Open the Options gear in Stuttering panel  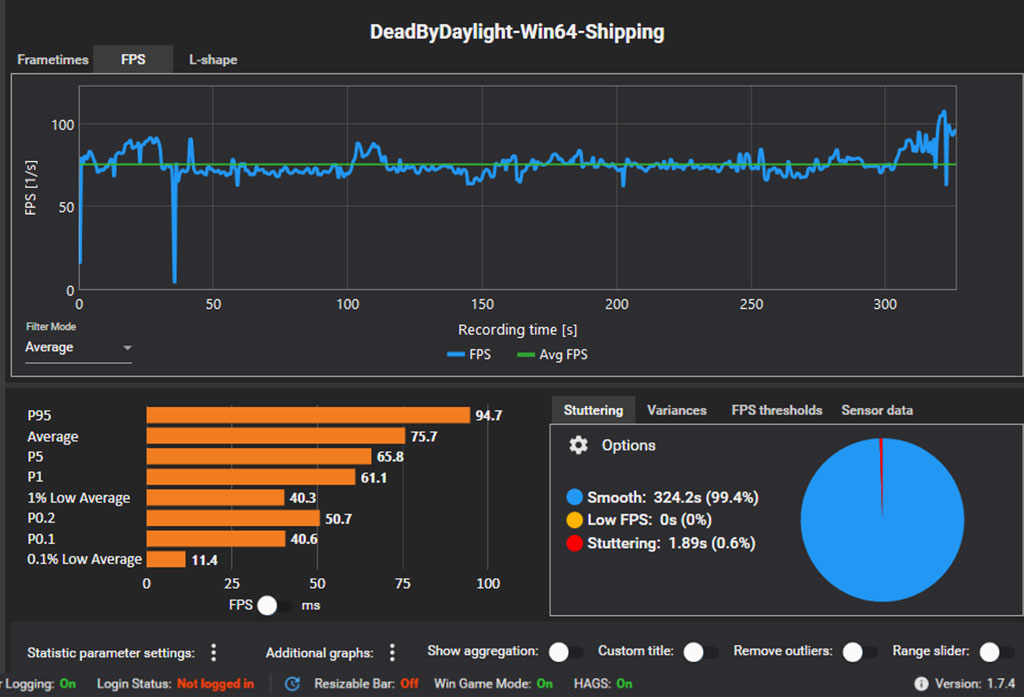[578, 445]
